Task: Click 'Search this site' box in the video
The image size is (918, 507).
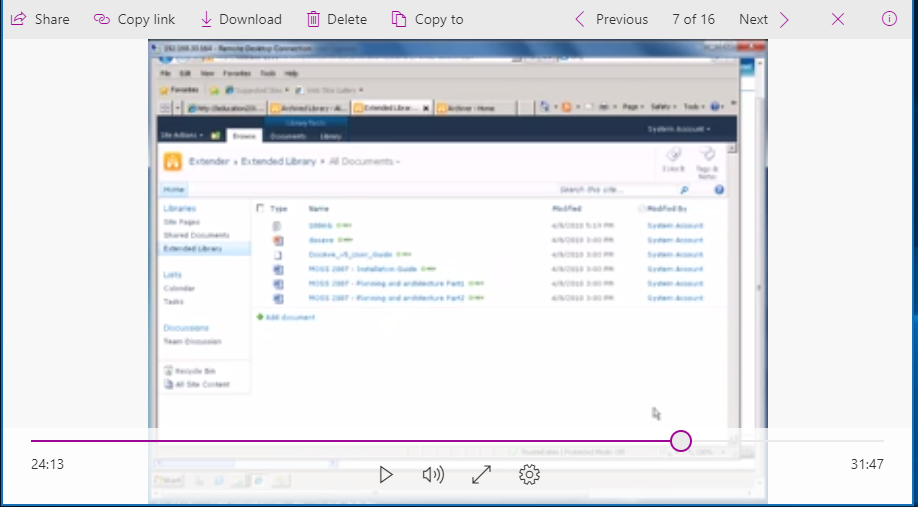Action: 618,190
